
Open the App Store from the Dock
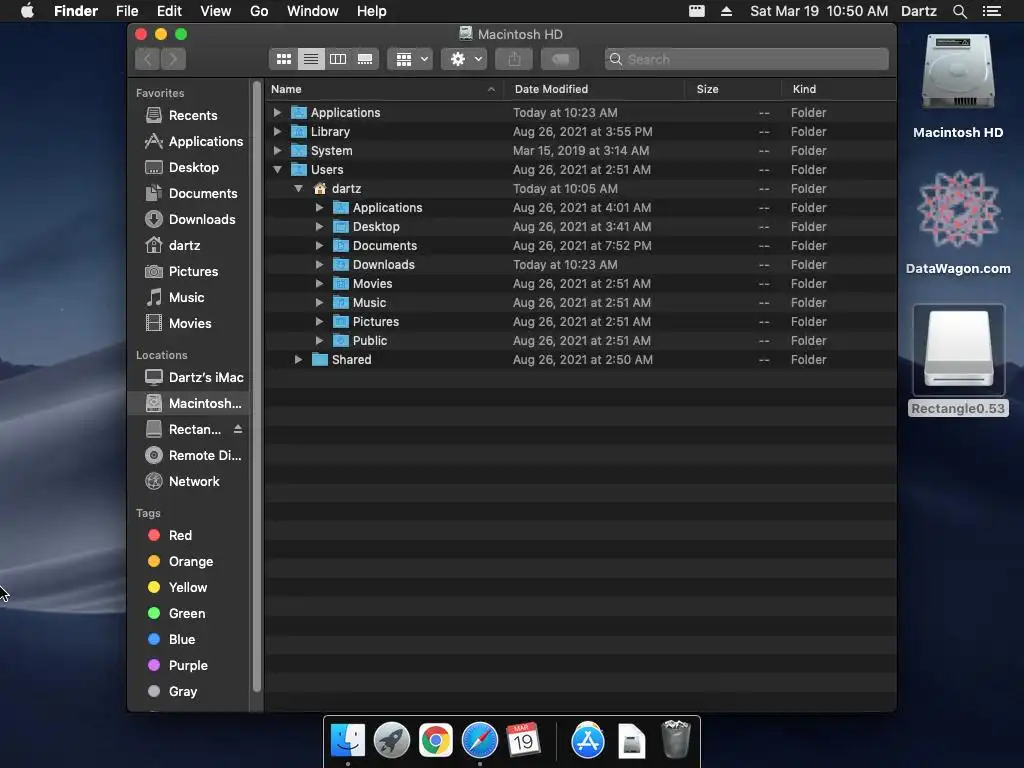click(588, 741)
